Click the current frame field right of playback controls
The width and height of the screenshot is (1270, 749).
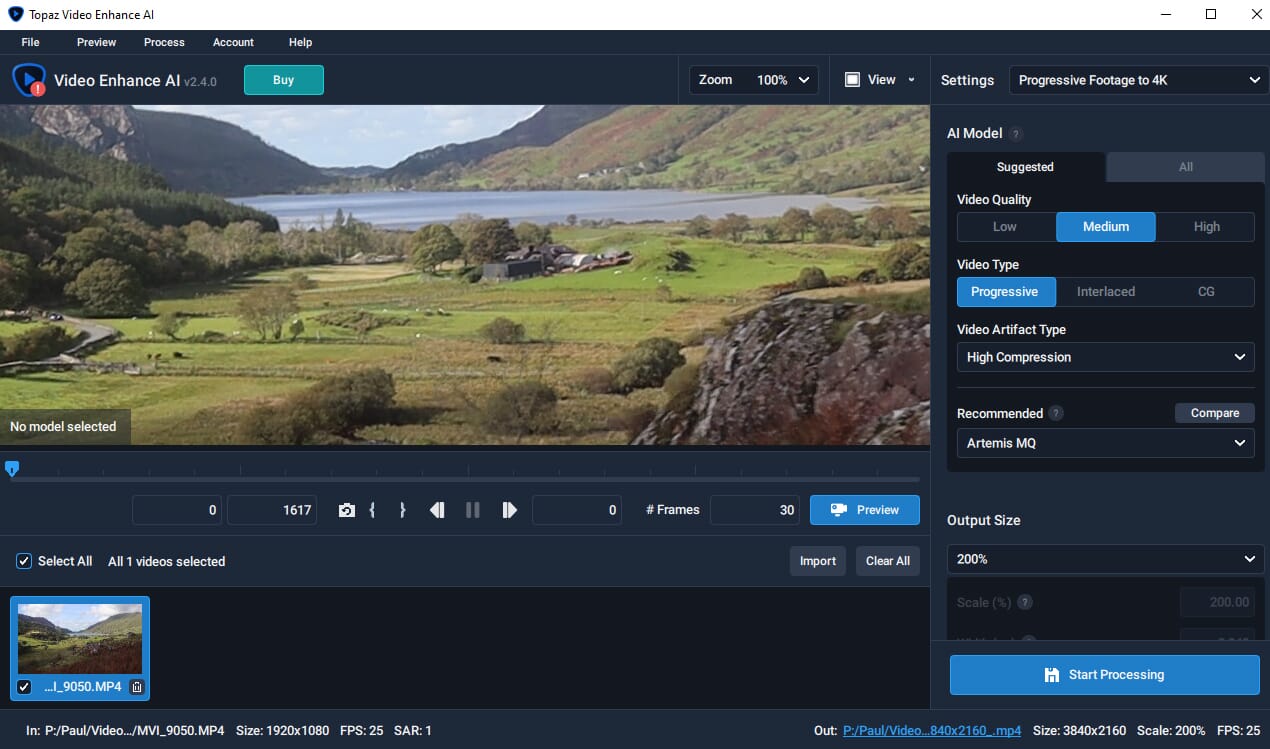click(577, 510)
